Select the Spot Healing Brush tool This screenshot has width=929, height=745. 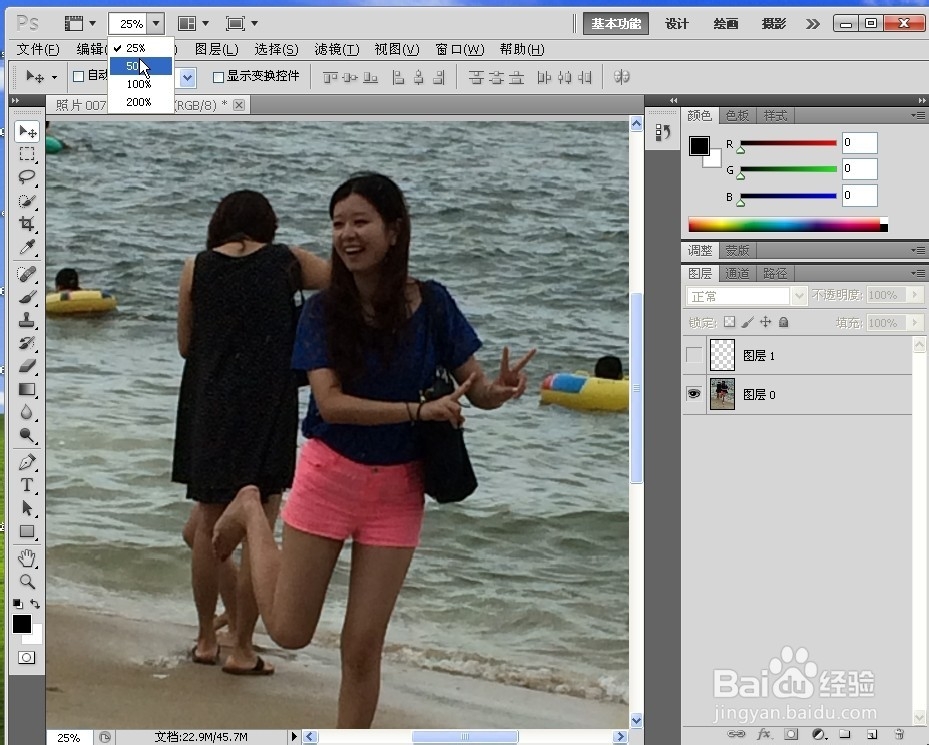pos(27,274)
